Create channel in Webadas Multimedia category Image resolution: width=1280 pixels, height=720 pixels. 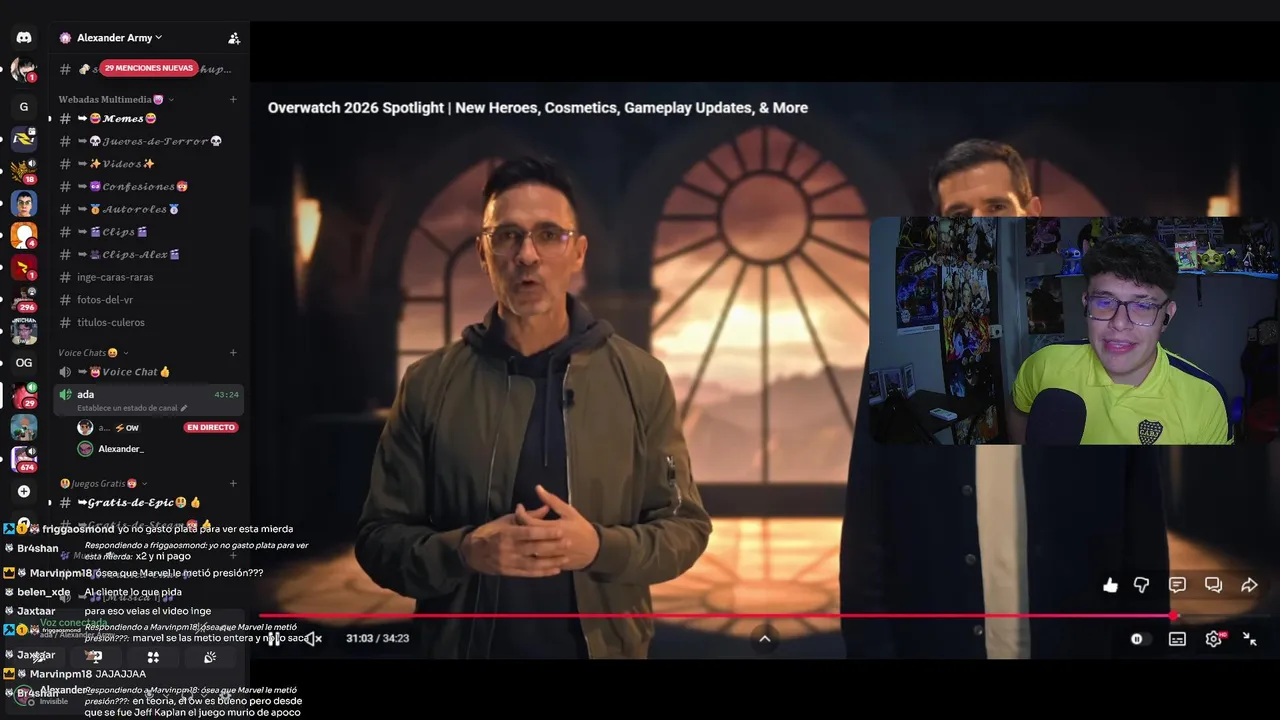(x=233, y=99)
